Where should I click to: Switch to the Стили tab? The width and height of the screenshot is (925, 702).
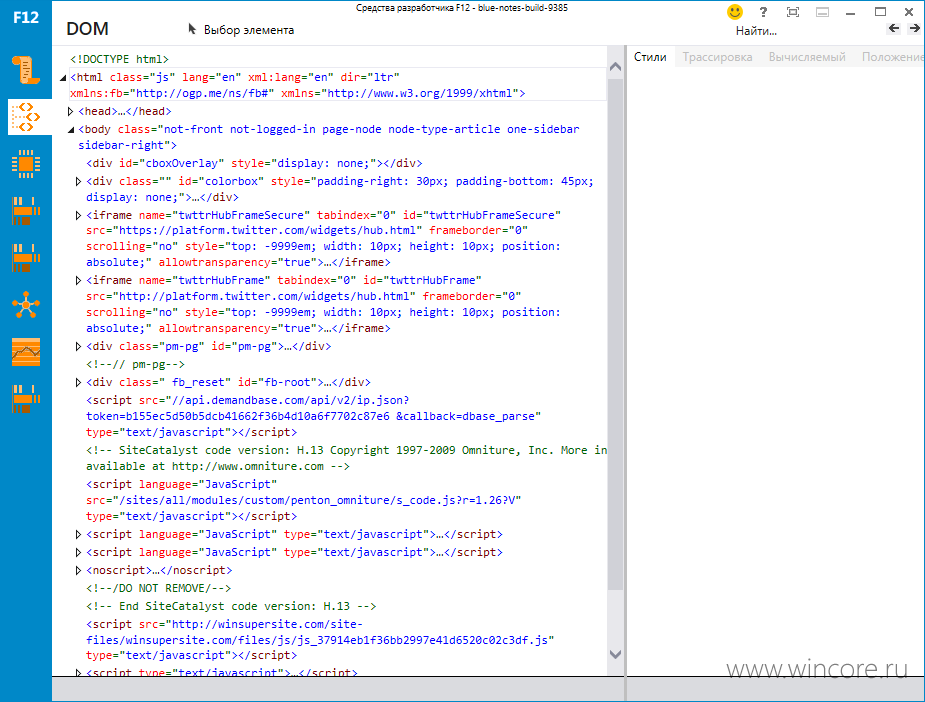[x=650, y=57]
